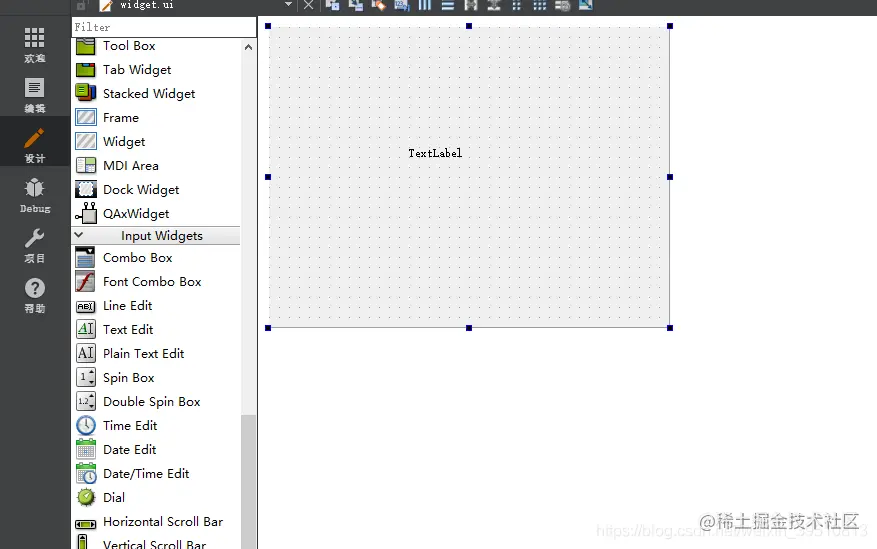
Task: Select the Widget container icon
Action: (86, 141)
